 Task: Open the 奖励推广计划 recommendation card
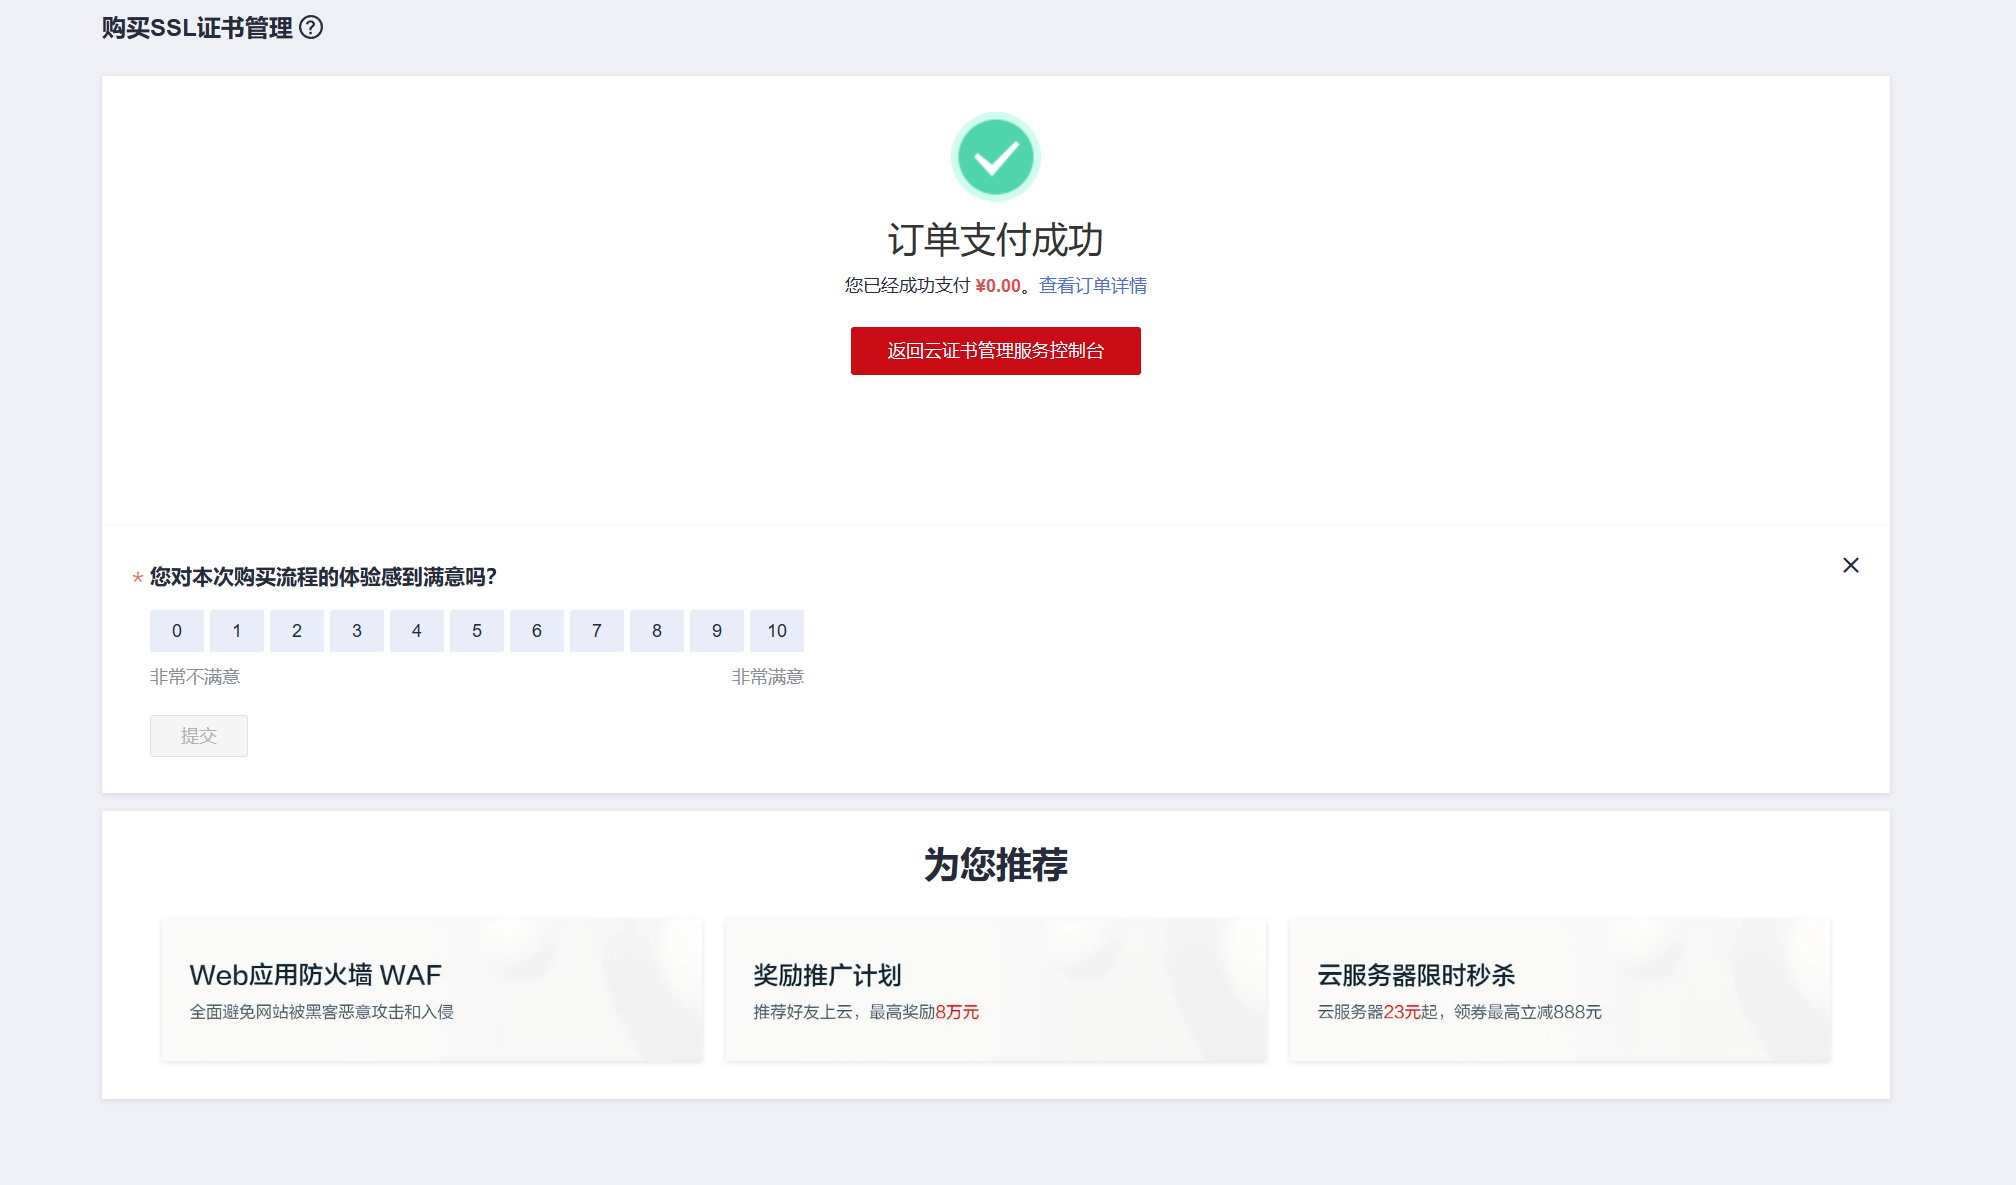point(995,990)
